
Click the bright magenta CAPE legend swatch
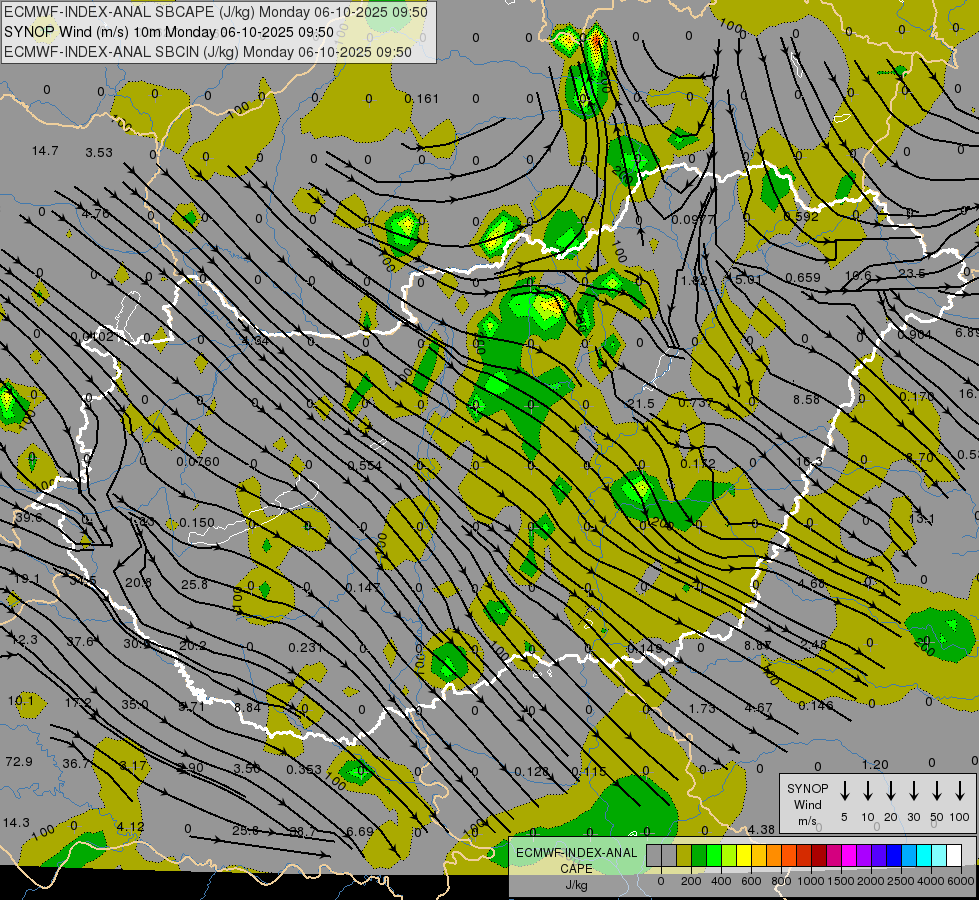849,856
